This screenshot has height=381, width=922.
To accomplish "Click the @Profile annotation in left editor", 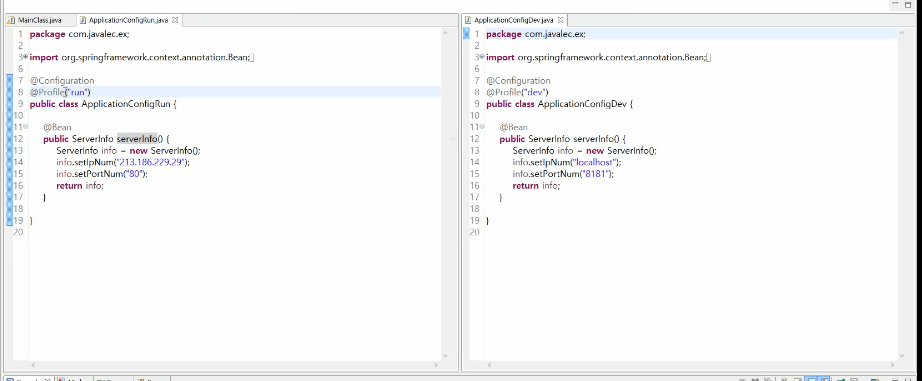I will [x=48, y=92].
